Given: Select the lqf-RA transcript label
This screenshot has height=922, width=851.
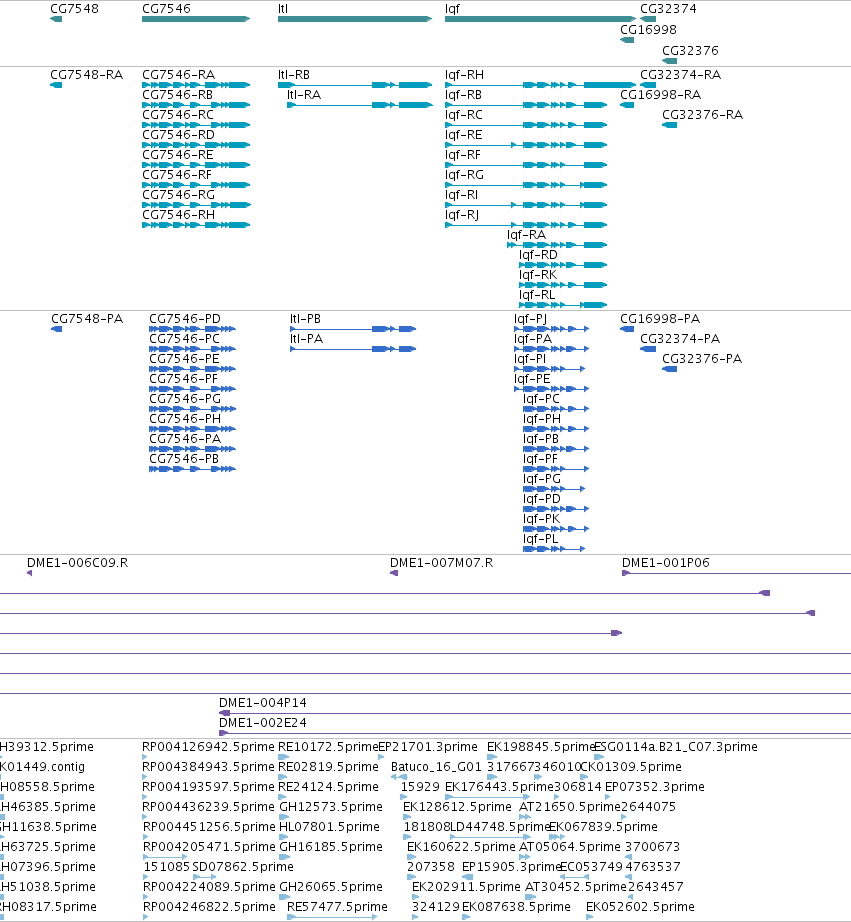Looking at the screenshot, I should 526,235.
